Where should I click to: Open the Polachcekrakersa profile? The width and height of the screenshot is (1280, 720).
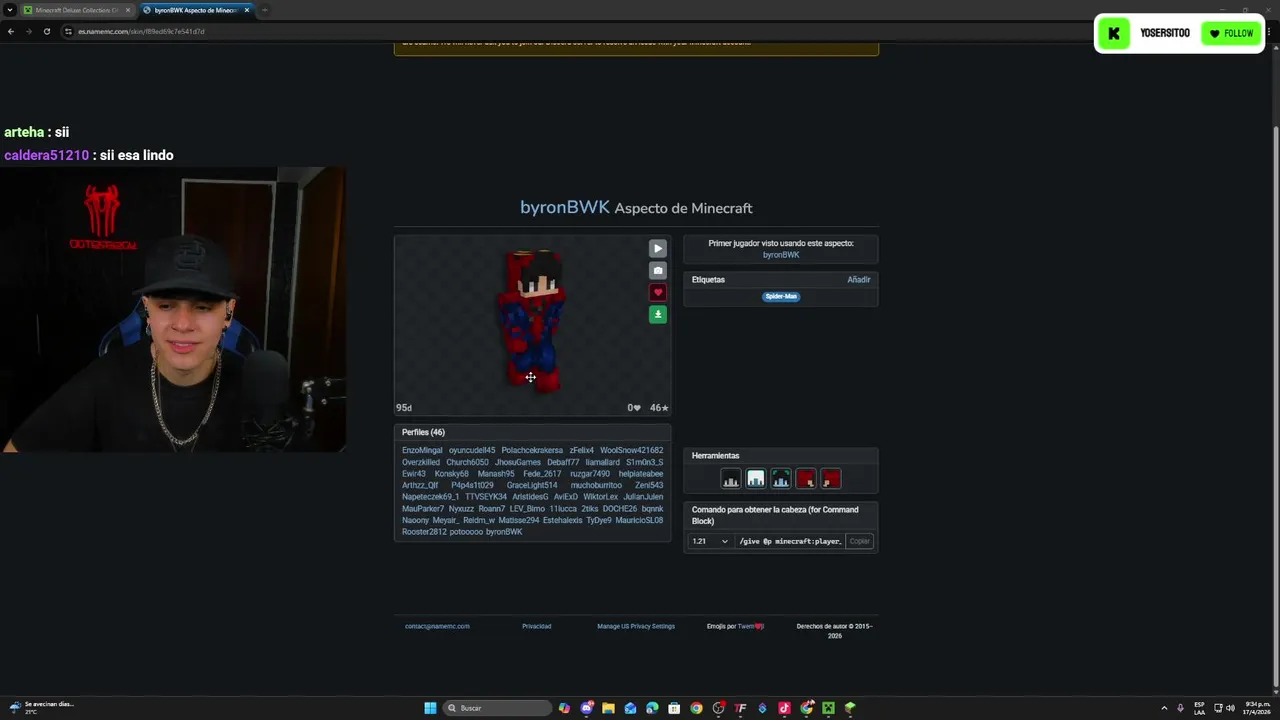pyautogui.click(x=532, y=450)
